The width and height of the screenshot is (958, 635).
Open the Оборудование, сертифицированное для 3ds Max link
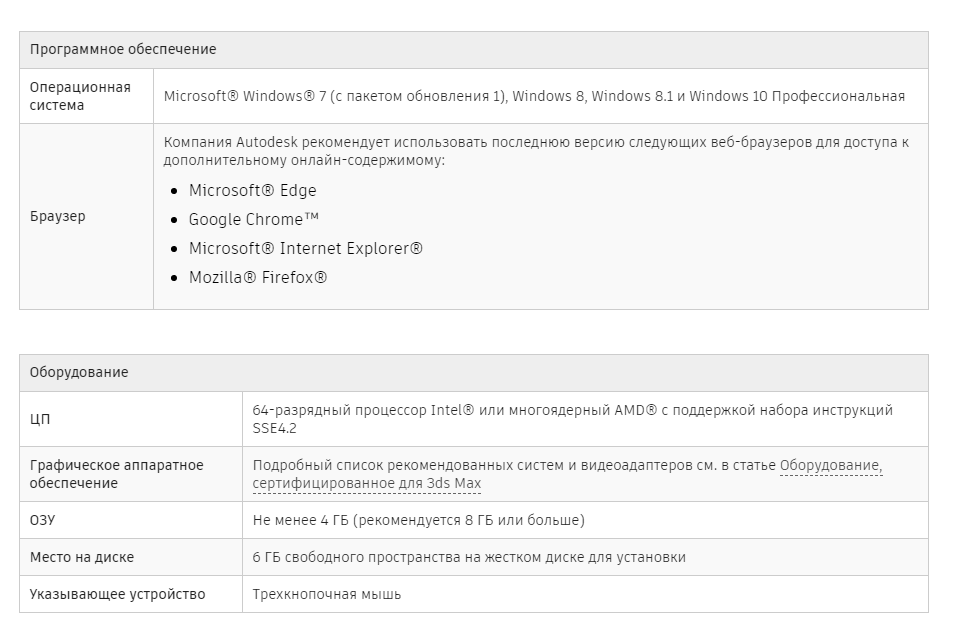click(367, 483)
